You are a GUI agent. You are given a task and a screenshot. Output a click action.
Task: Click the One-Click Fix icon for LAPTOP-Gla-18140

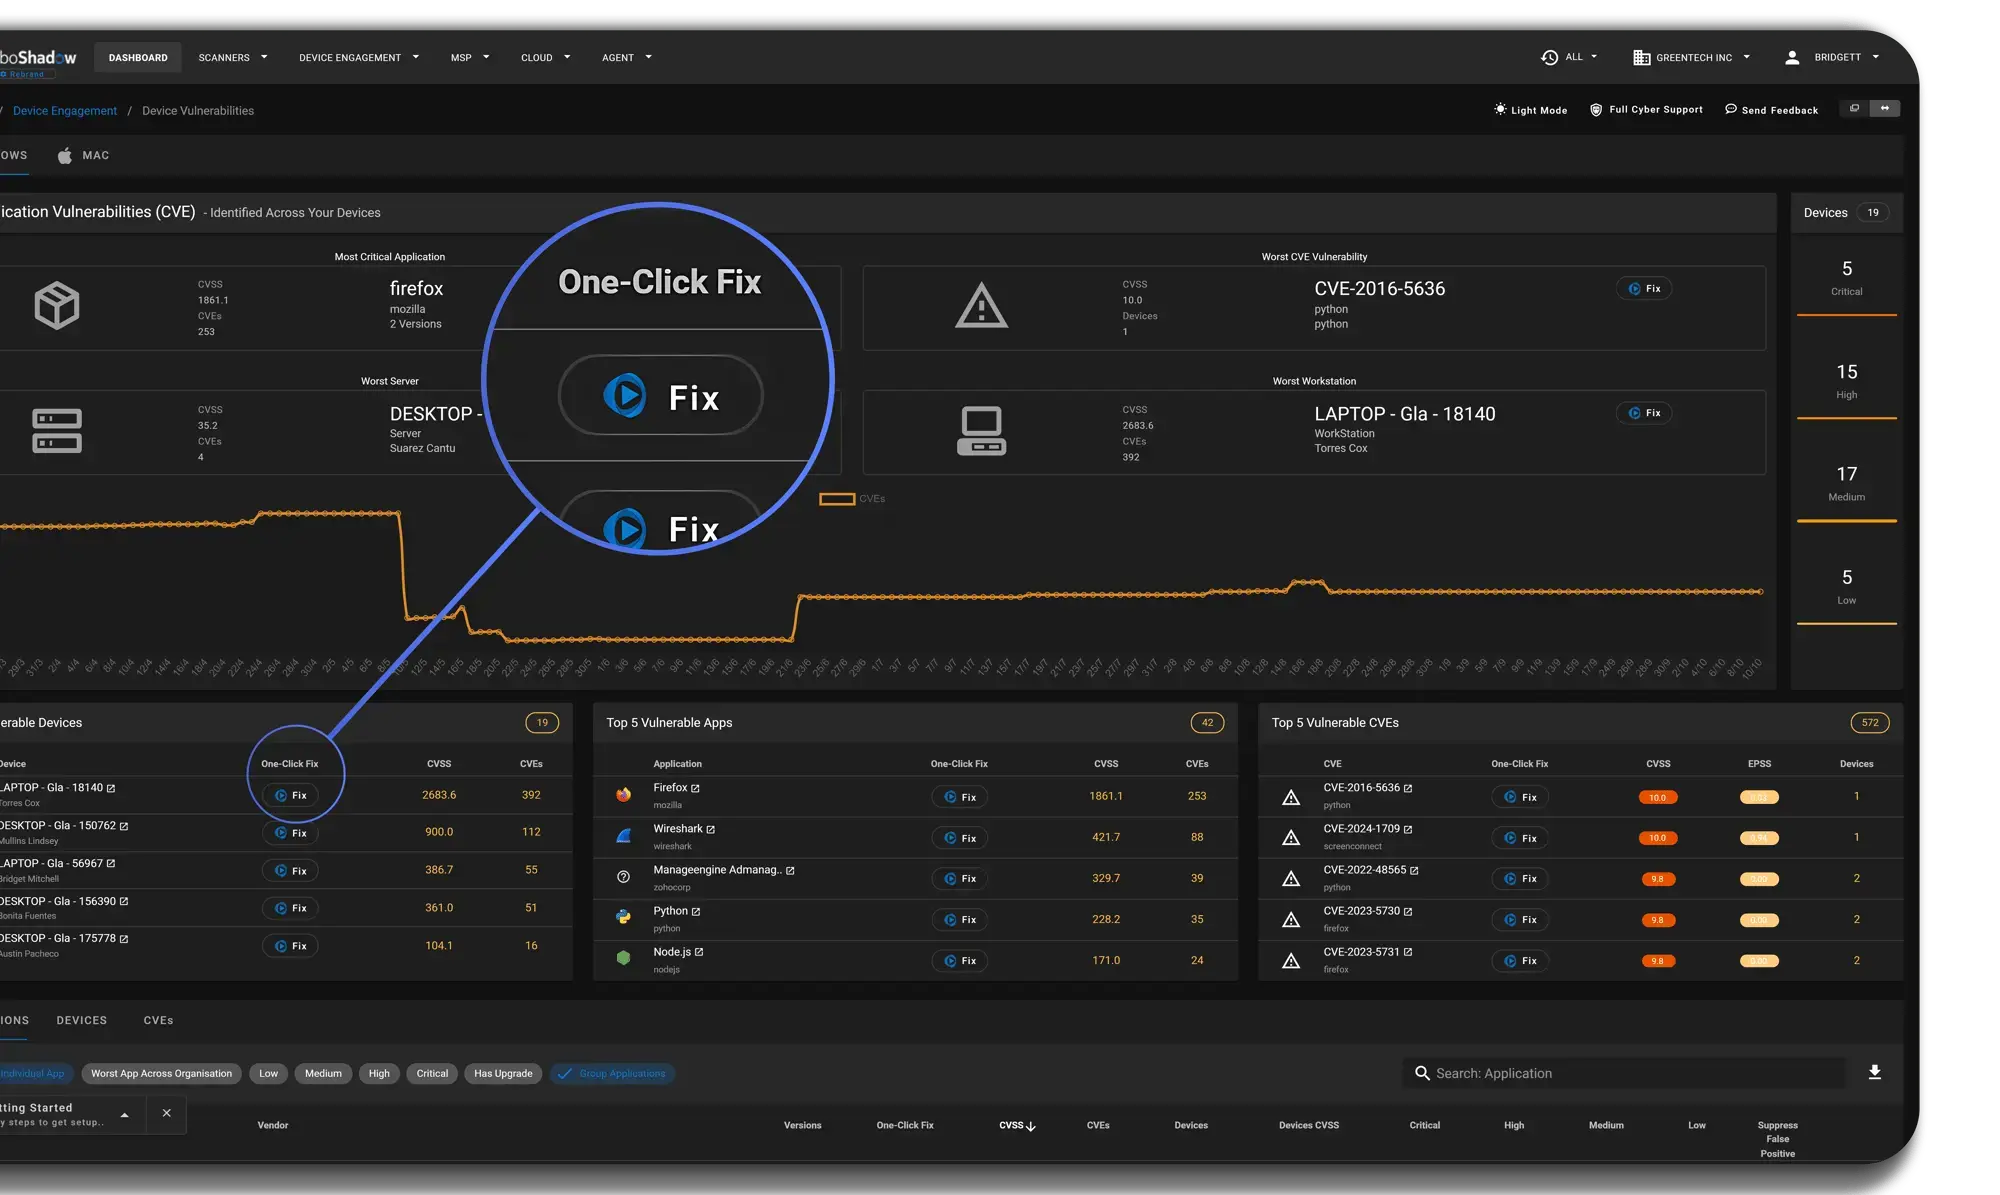[x=290, y=794]
